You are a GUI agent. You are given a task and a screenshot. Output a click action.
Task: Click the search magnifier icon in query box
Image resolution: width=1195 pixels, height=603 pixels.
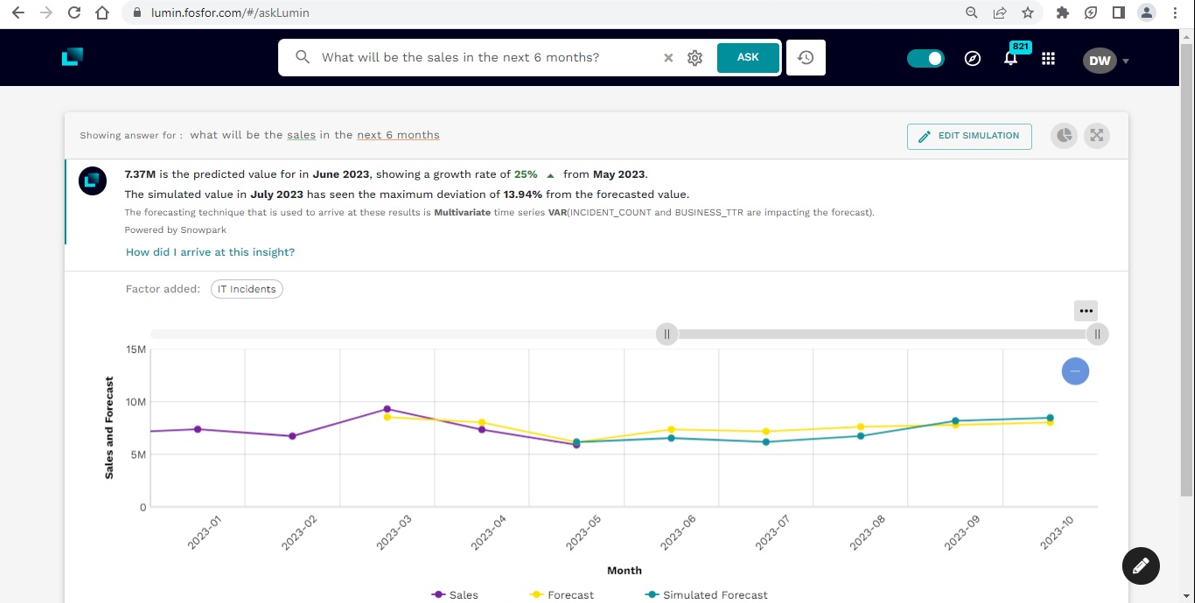(302, 58)
